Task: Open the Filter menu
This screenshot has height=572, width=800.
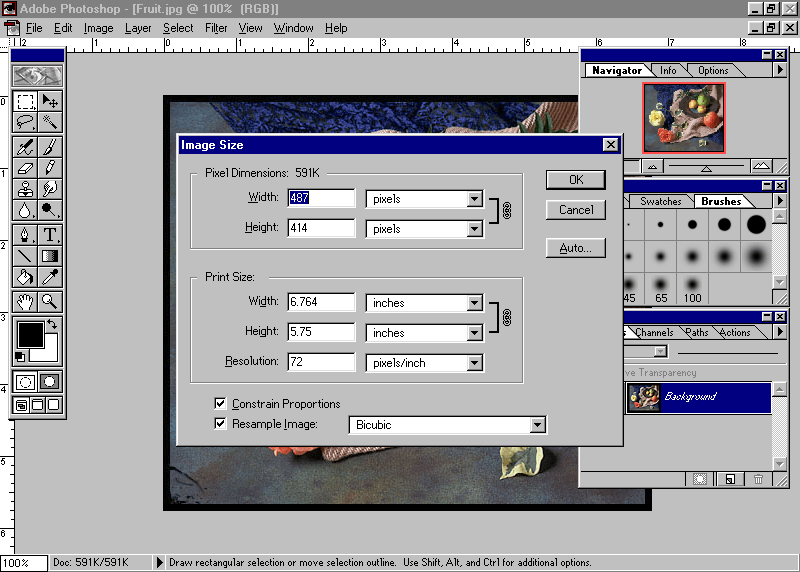Action: (216, 28)
